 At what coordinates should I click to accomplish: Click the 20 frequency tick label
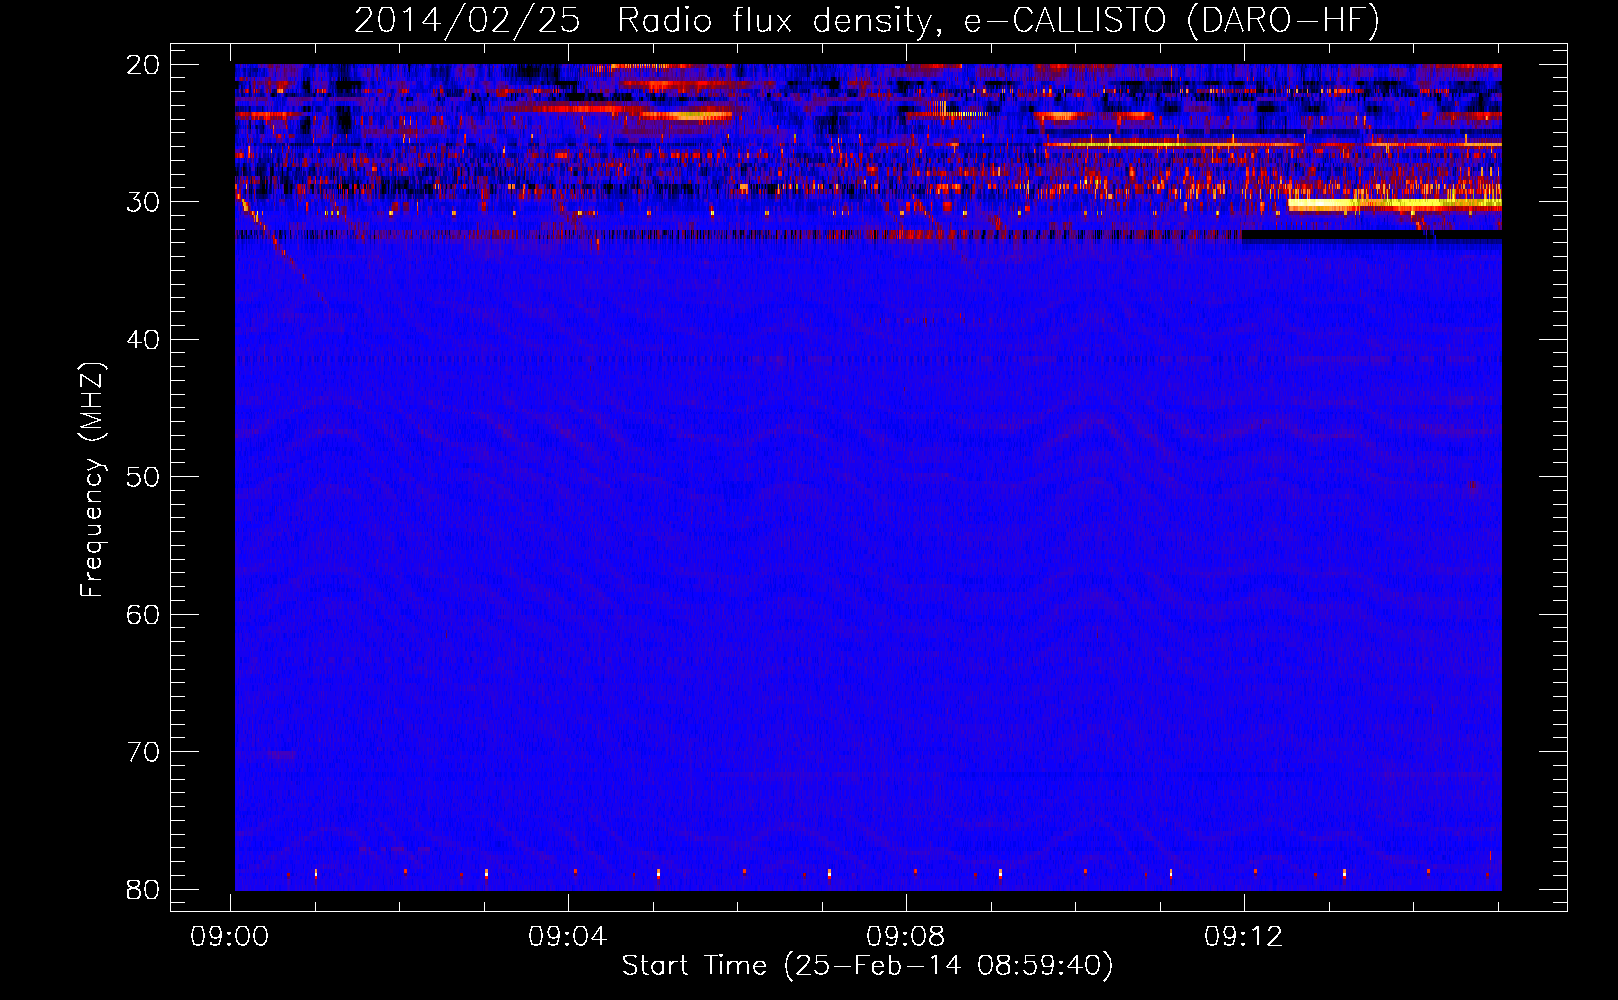pyautogui.click(x=143, y=65)
